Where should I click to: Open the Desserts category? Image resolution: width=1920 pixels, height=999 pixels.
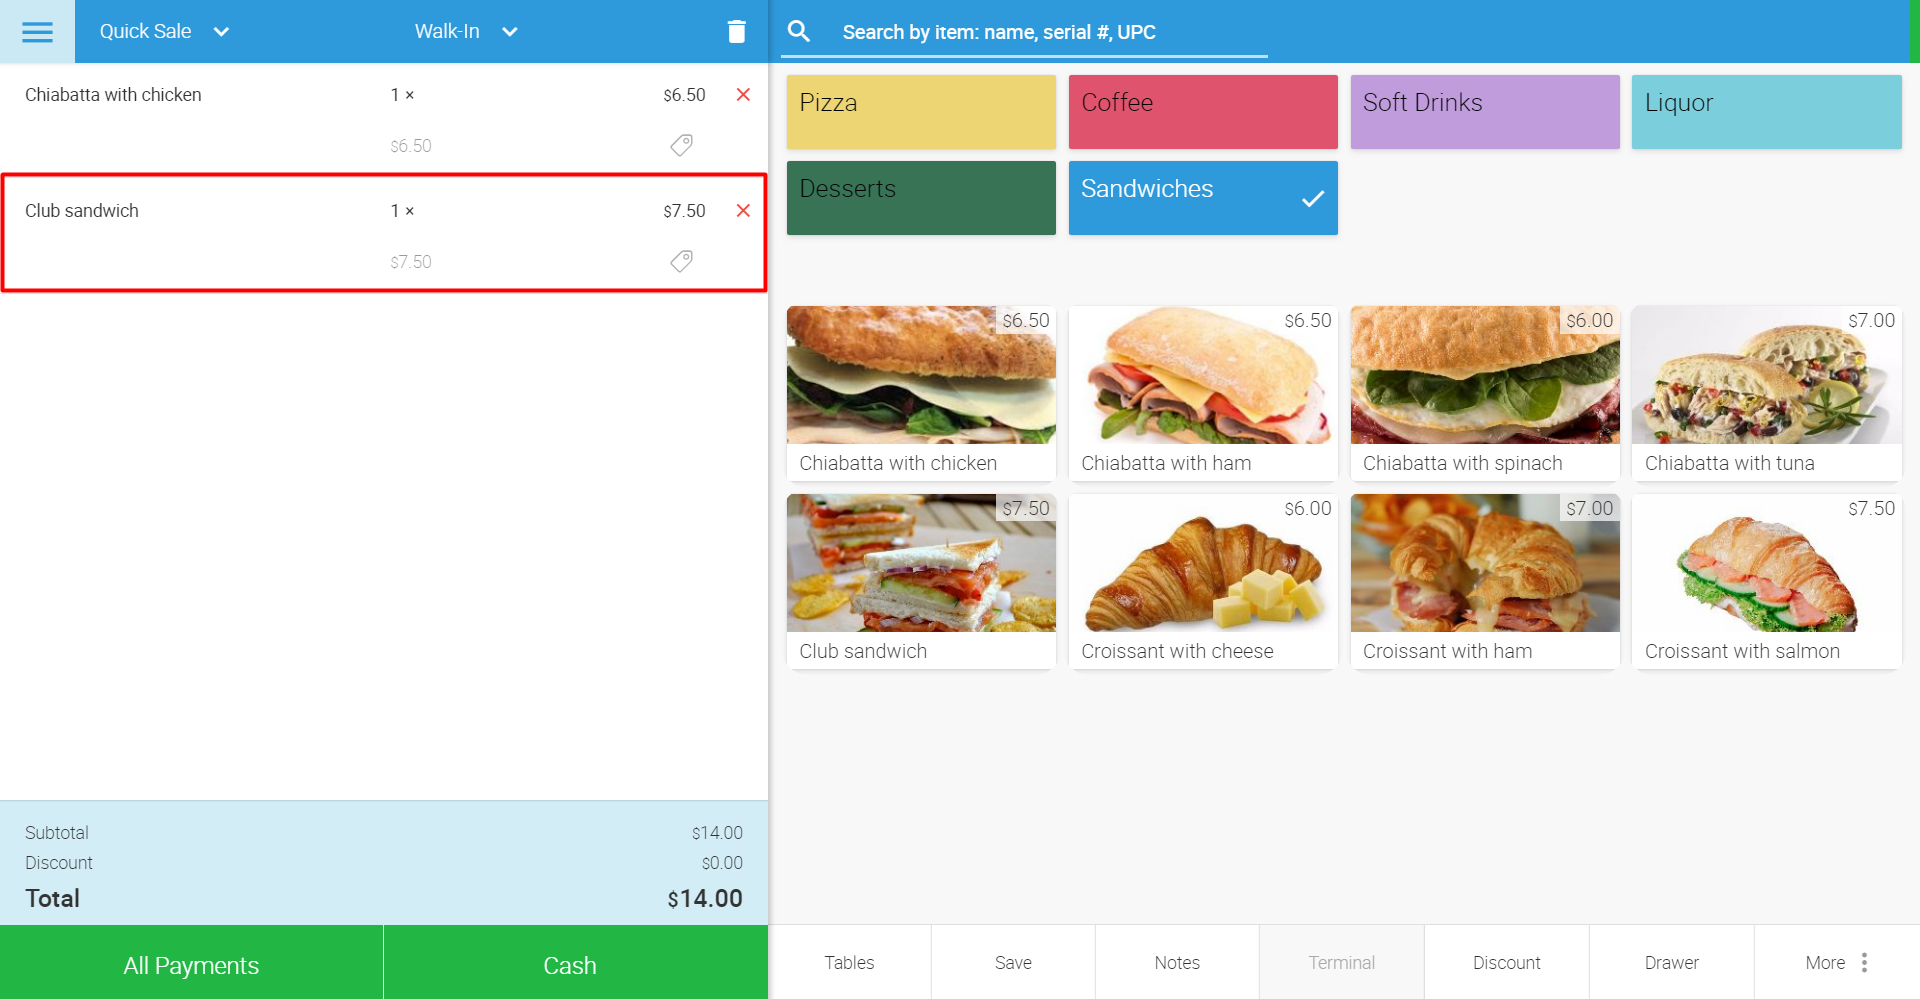point(921,198)
